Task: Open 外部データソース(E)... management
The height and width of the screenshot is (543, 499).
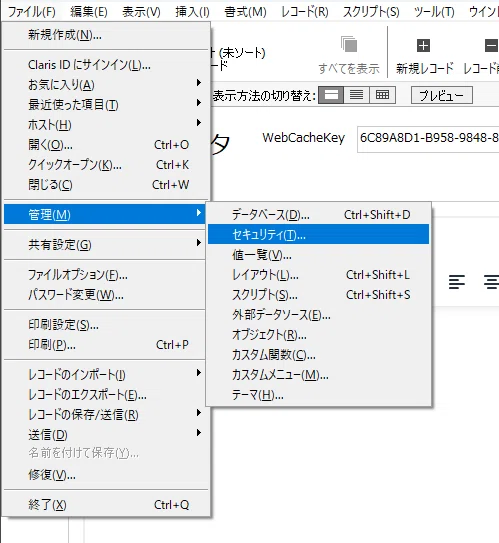Action: [318, 315]
